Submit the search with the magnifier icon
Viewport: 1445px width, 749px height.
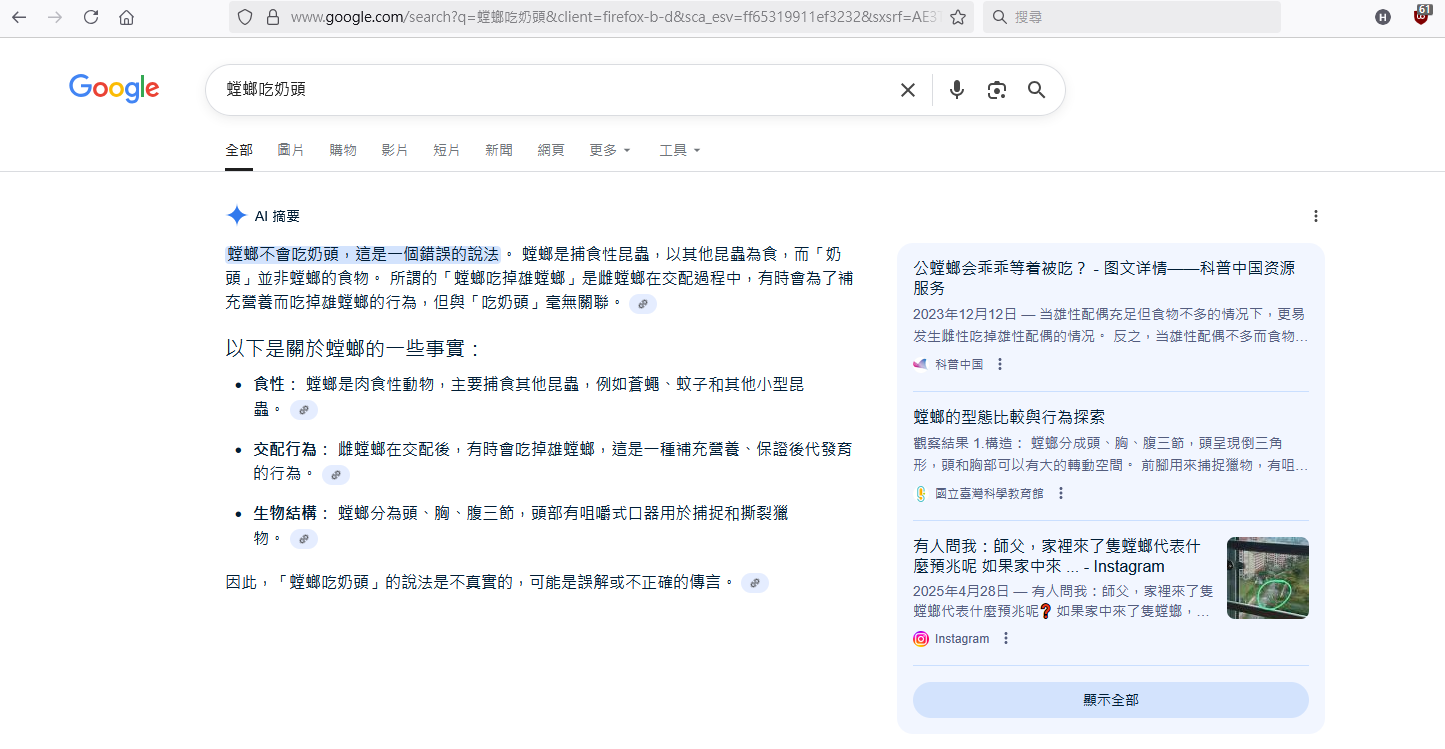coord(1036,90)
